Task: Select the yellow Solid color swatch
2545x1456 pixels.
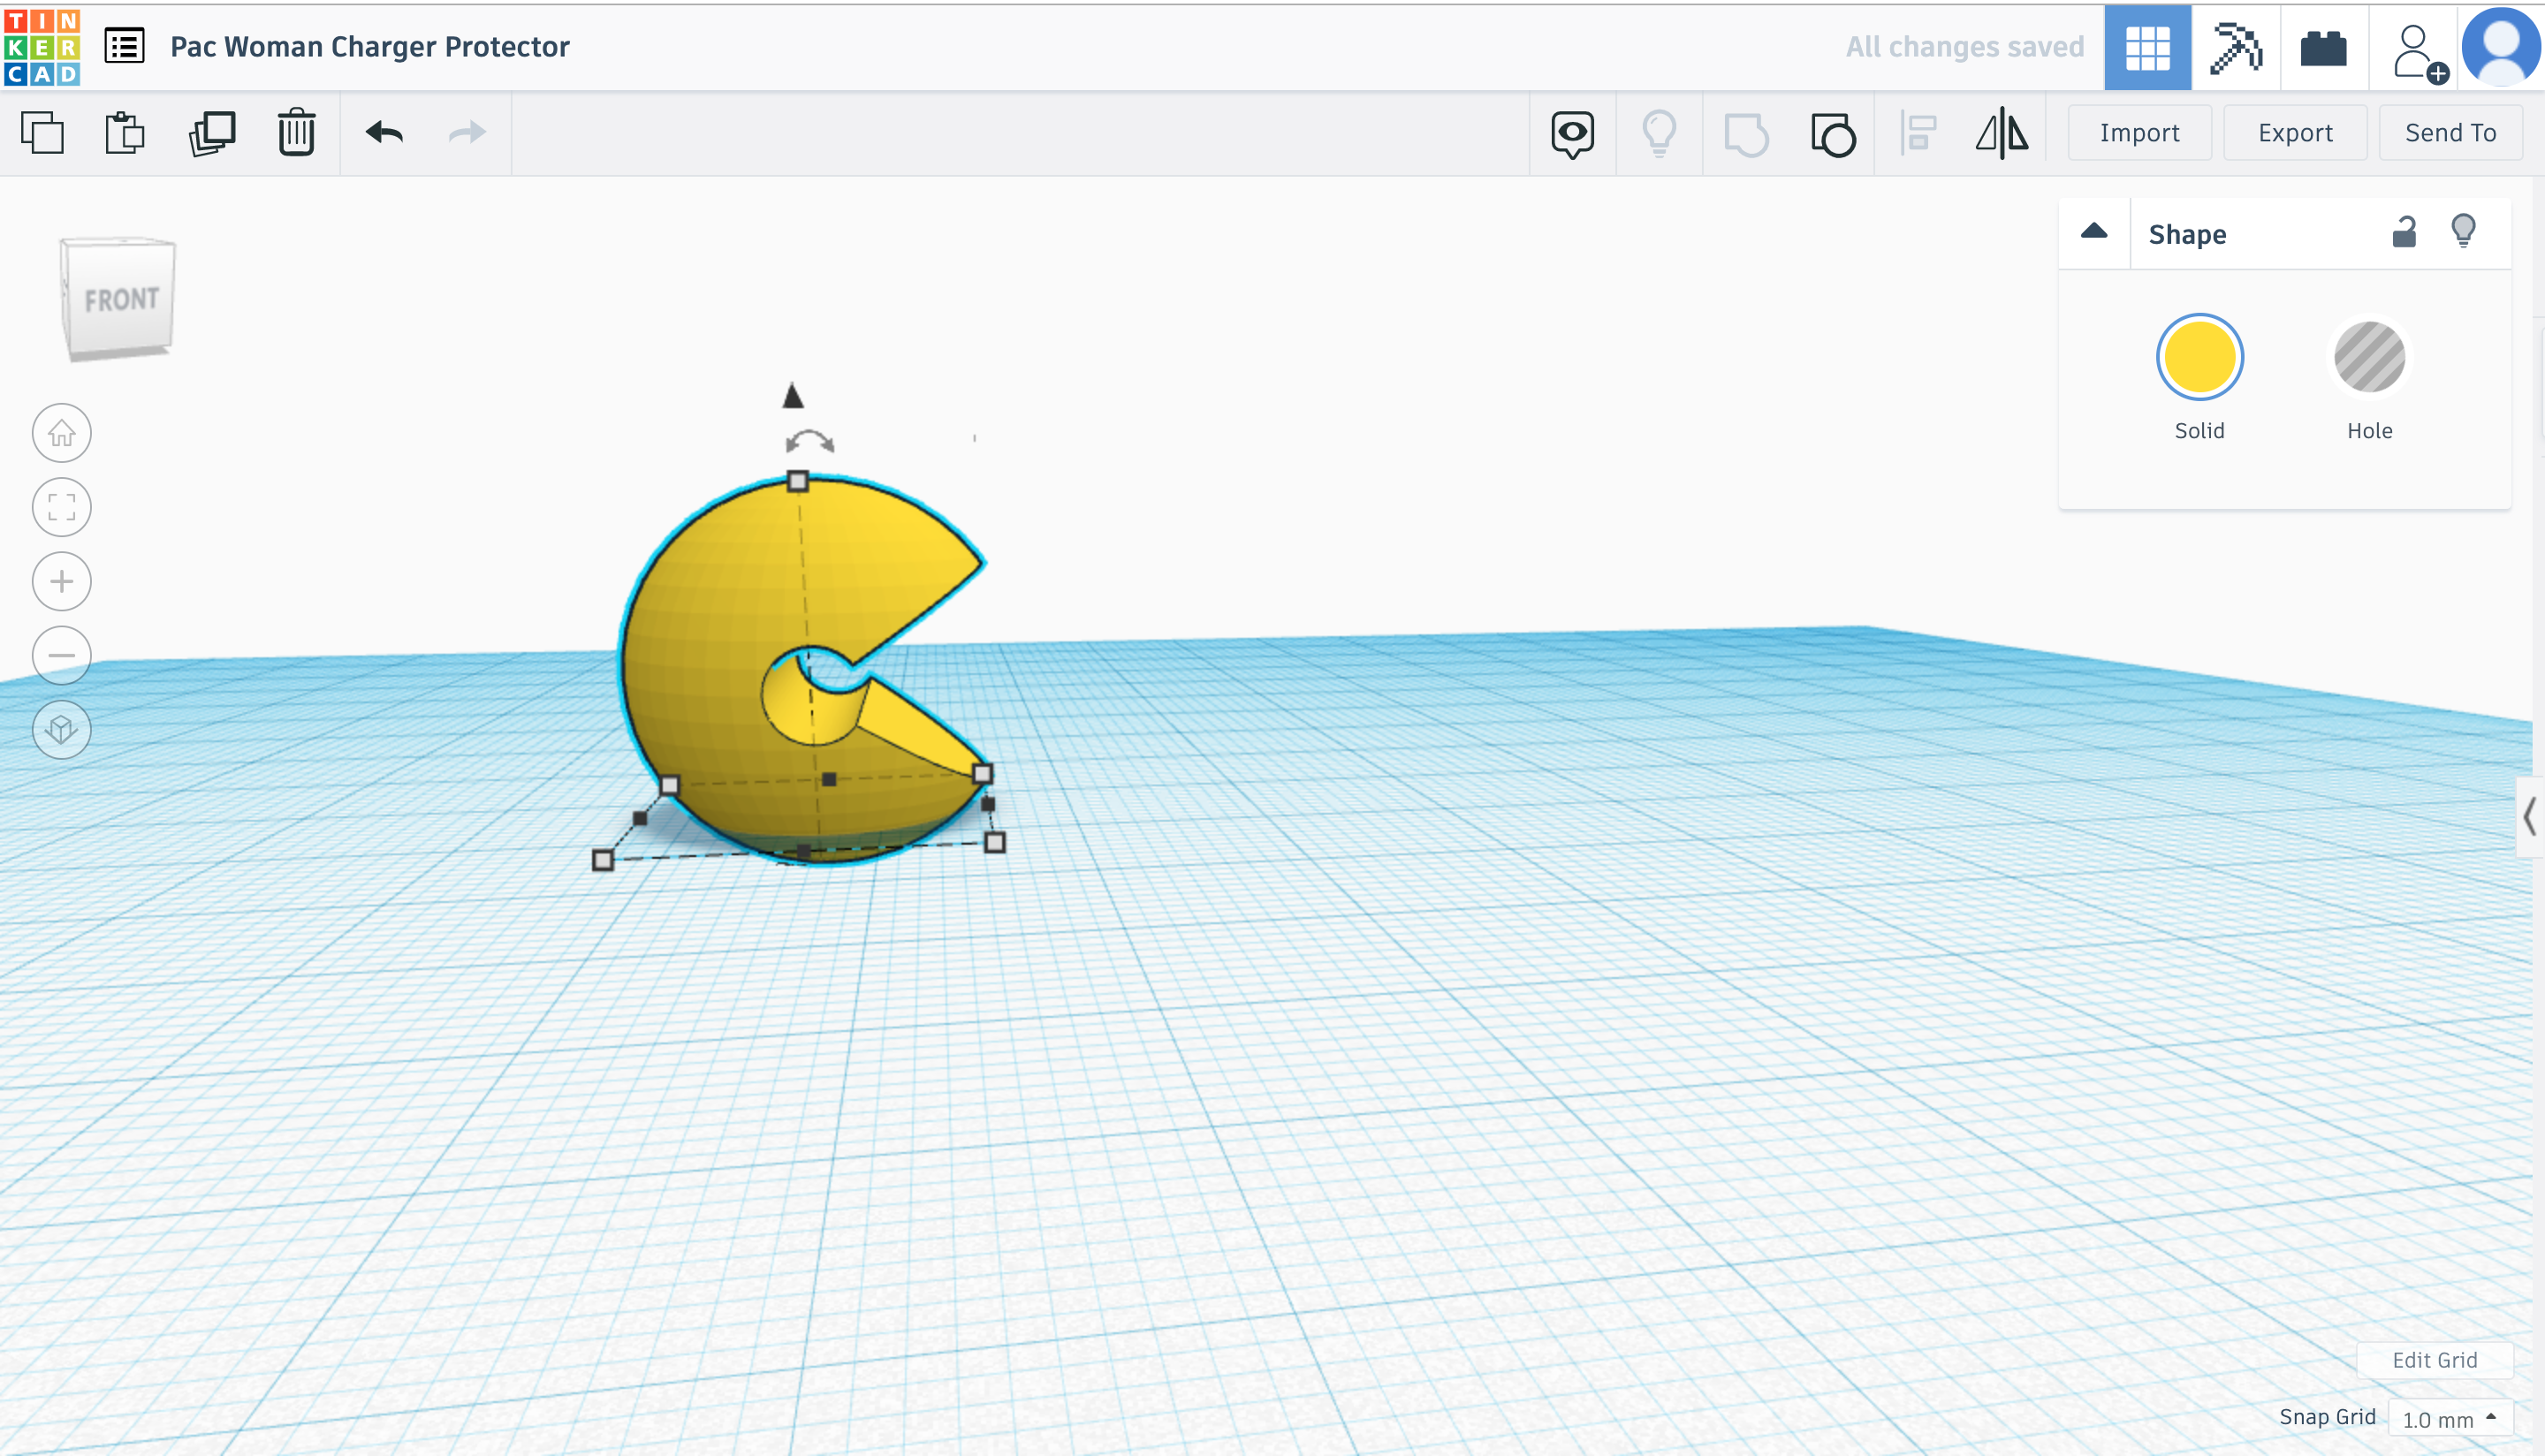Action: pos(2199,357)
